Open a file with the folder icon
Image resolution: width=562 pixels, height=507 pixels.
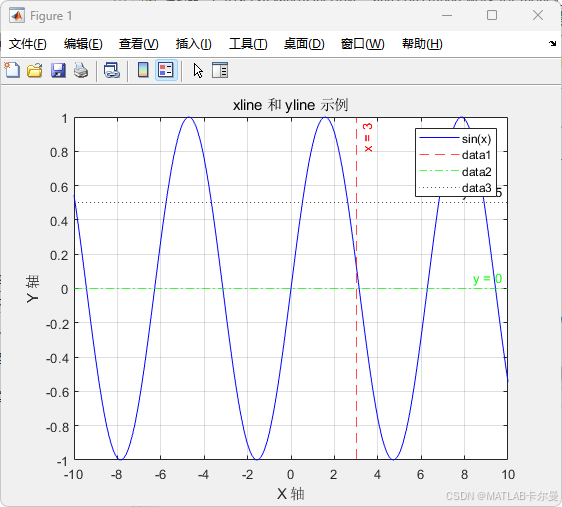click(35, 70)
